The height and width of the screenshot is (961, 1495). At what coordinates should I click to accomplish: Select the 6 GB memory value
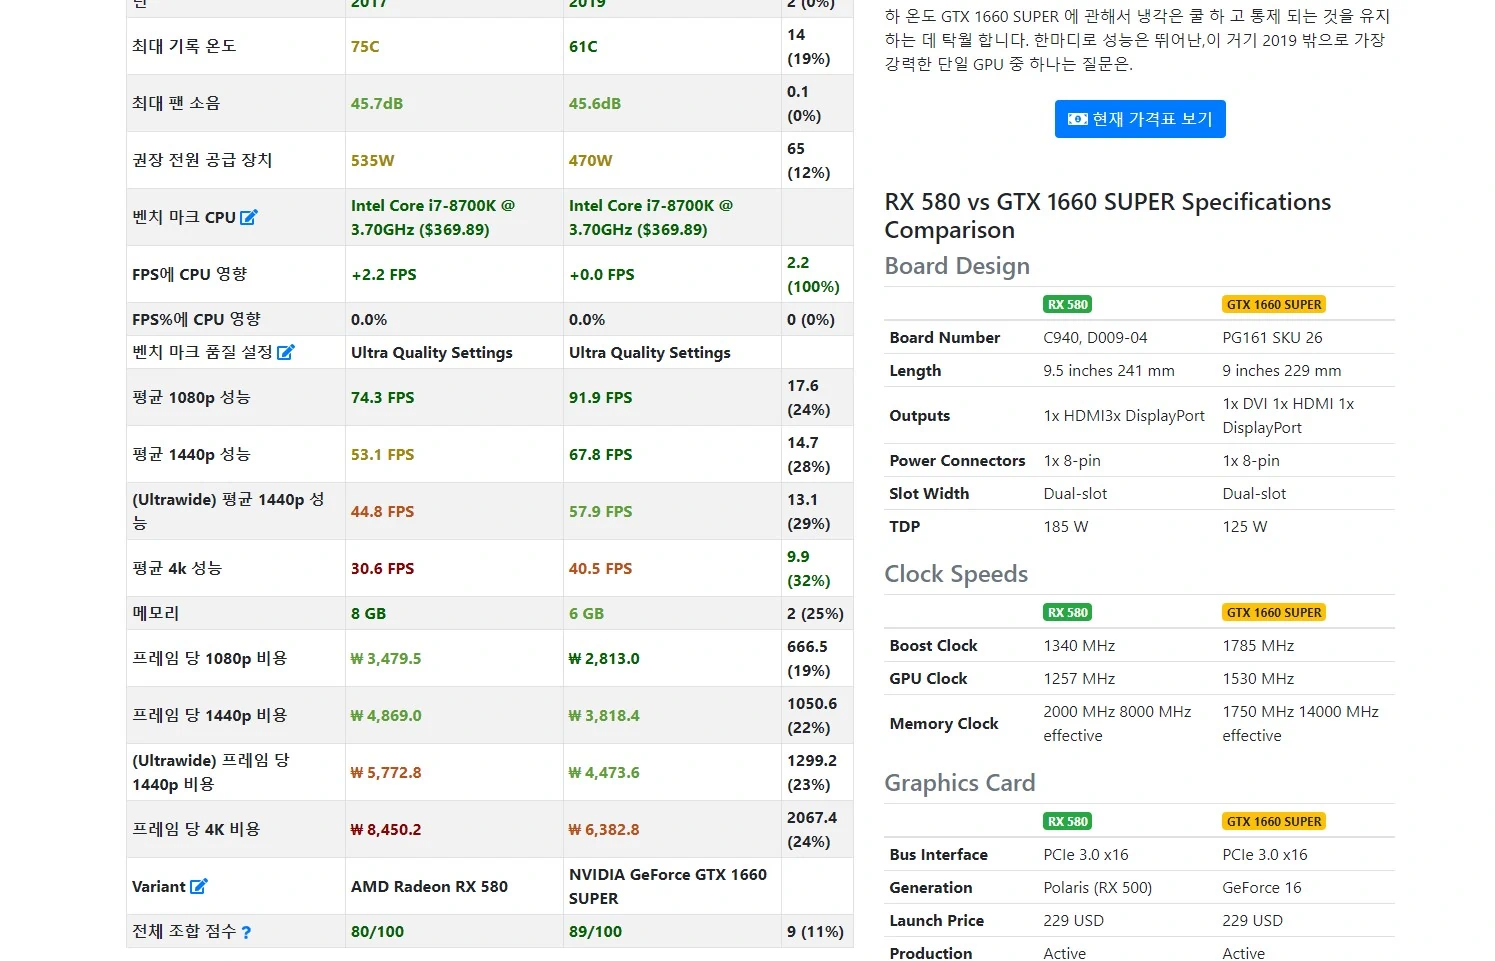[x=586, y=613]
